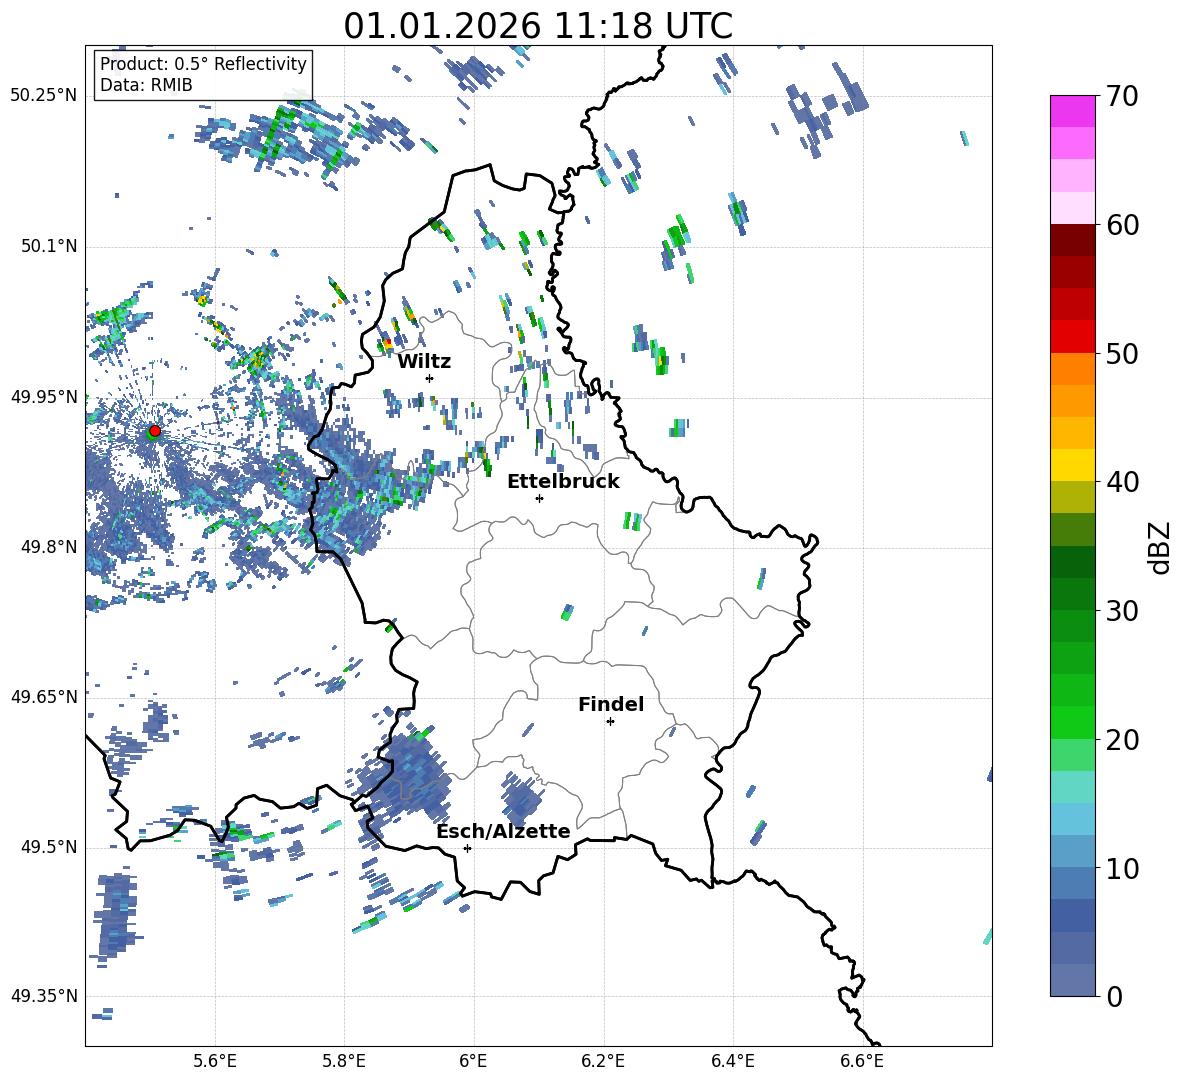The image size is (1184, 1081).
Task: Select the Esch/Alzette city label
Action: click(x=504, y=832)
